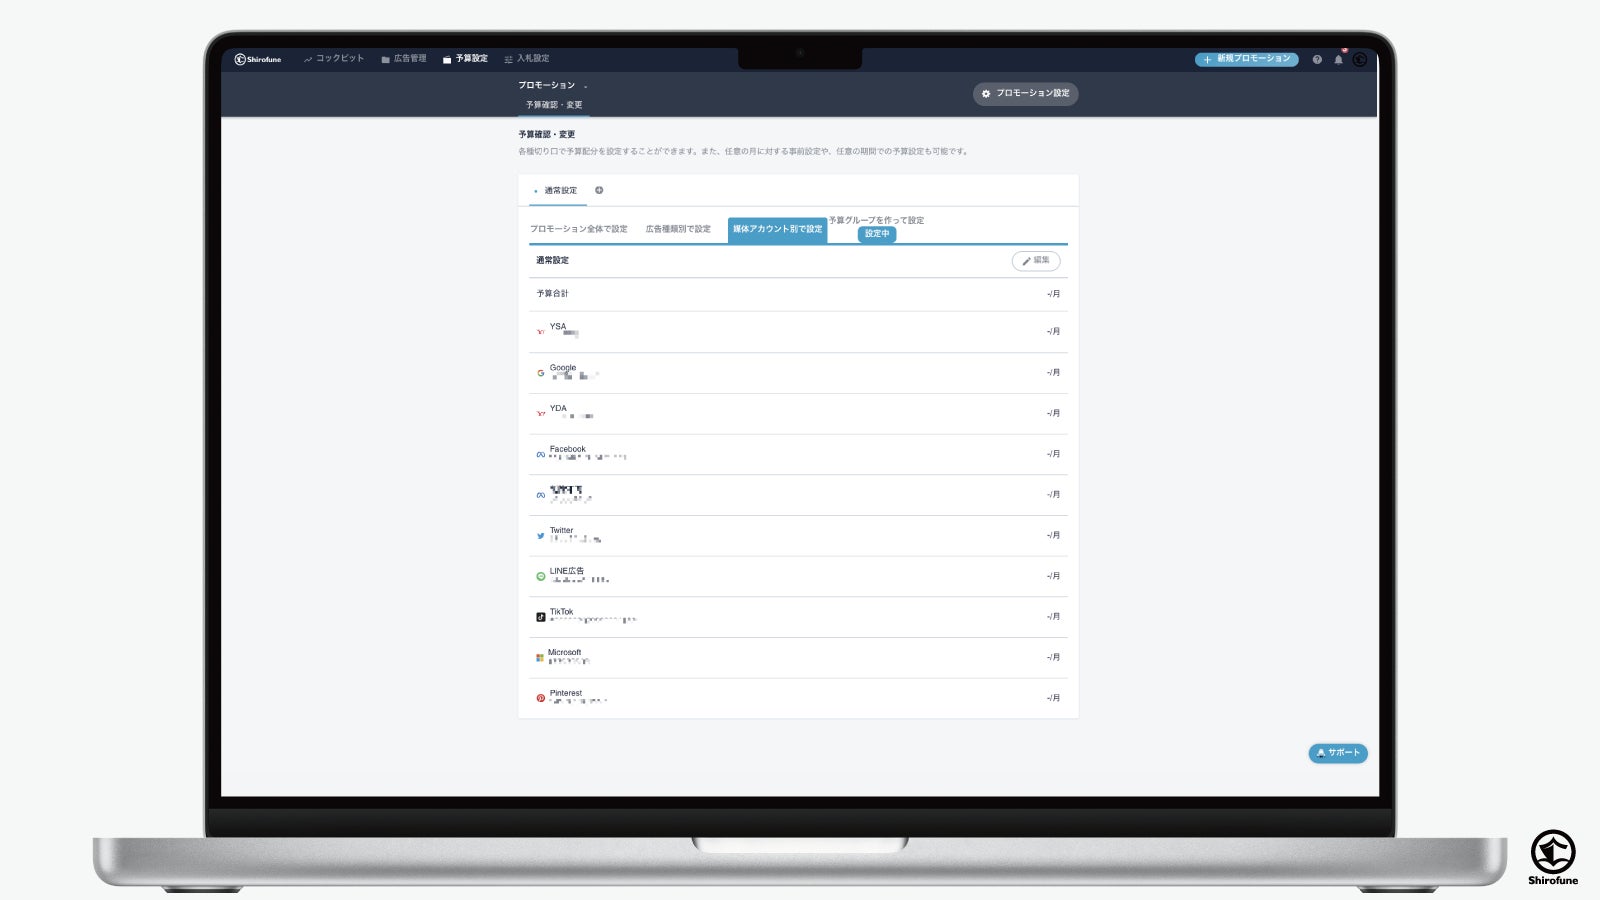Click the Pinterest row budget value

[1053, 698]
